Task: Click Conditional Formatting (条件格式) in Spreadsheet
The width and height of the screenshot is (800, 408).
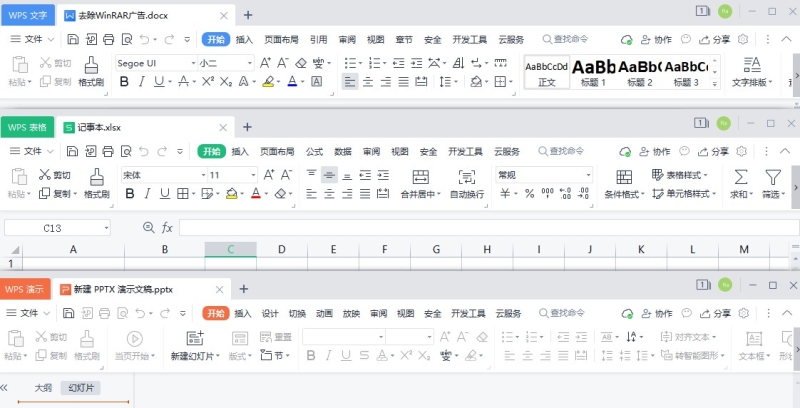Action: point(624,184)
